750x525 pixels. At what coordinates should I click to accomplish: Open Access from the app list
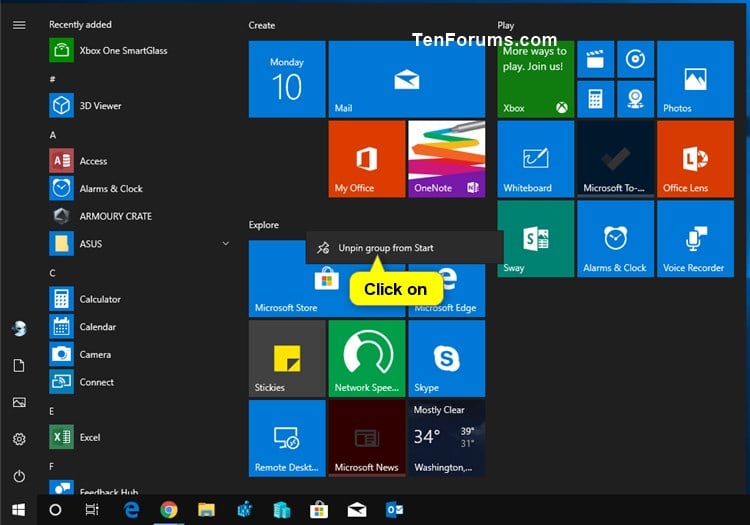pos(139,161)
